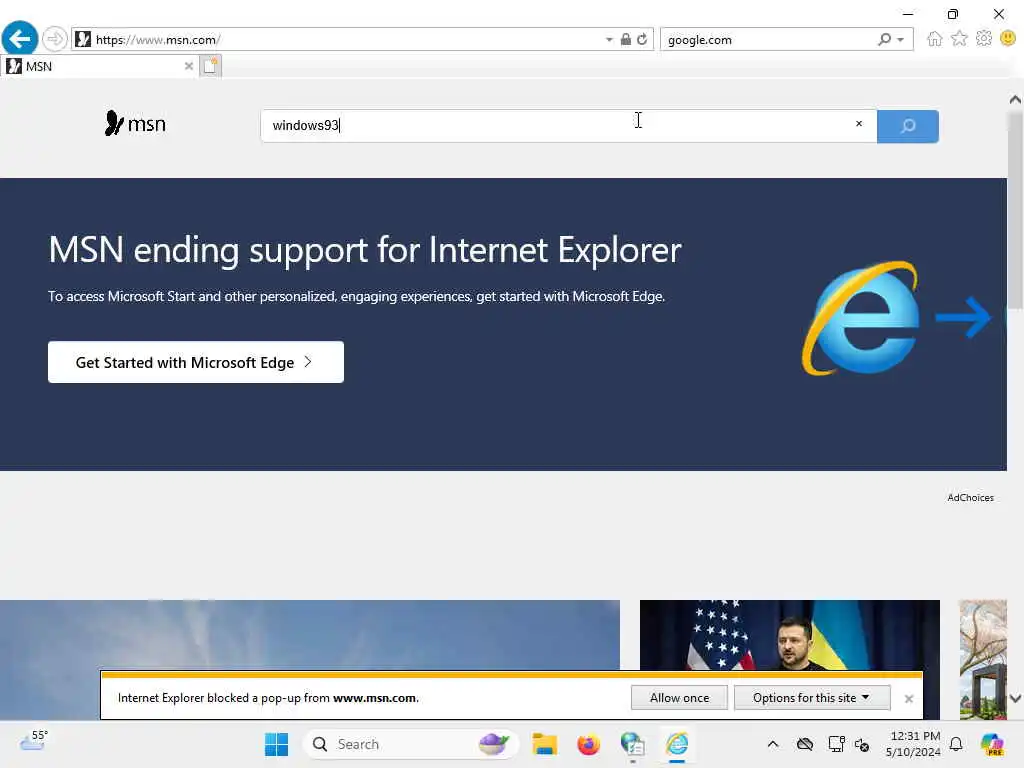
Task: Open the sky image news thumbnail
Action: 310,635
